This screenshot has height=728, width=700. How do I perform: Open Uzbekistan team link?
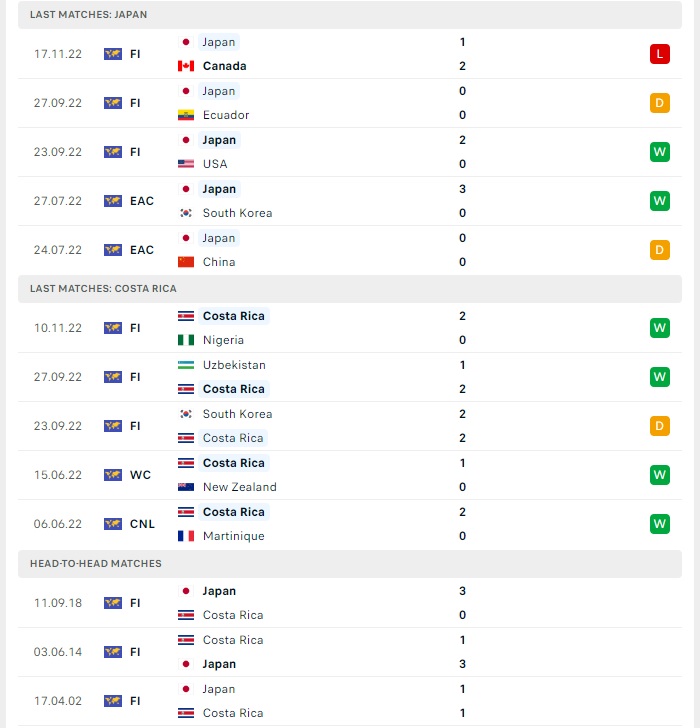coord(234,365)
